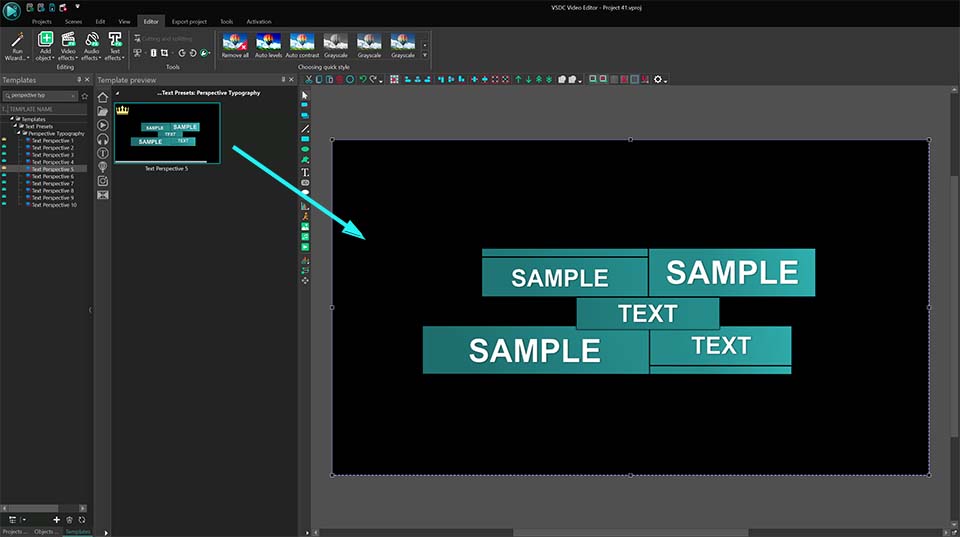Open the Export project tab
960x537 pixels.
(189, 21)
